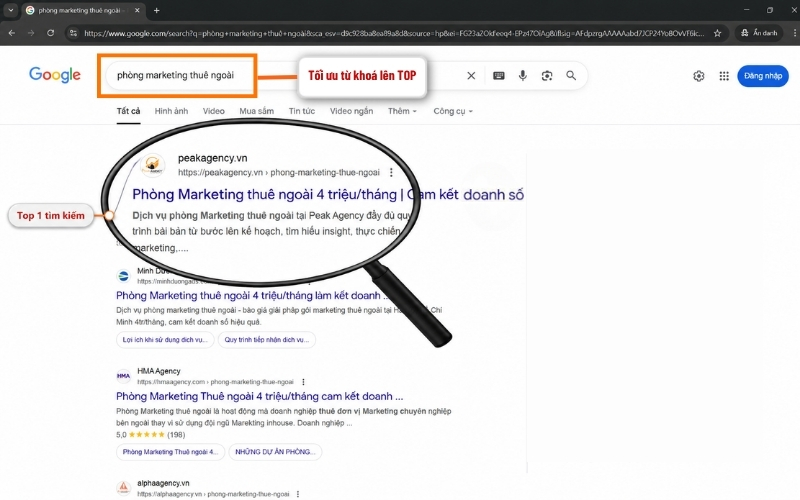Bookmark this page with star icon
The height and width of the screenshot is (500, 800).
[x=717, y=33]
